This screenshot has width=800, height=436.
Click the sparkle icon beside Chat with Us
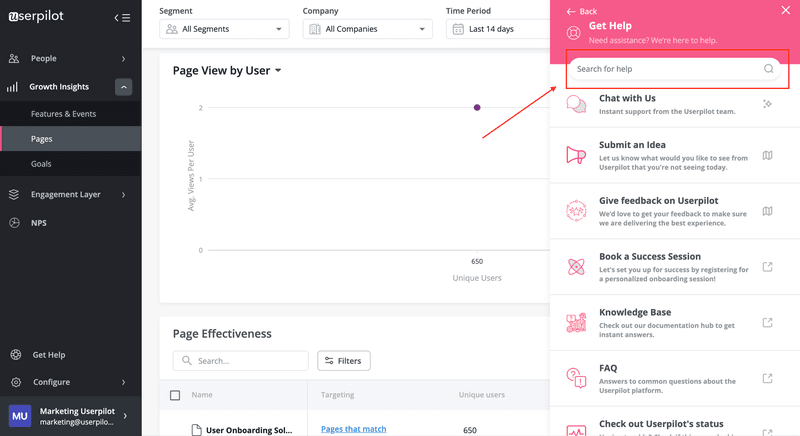[767, 104]
